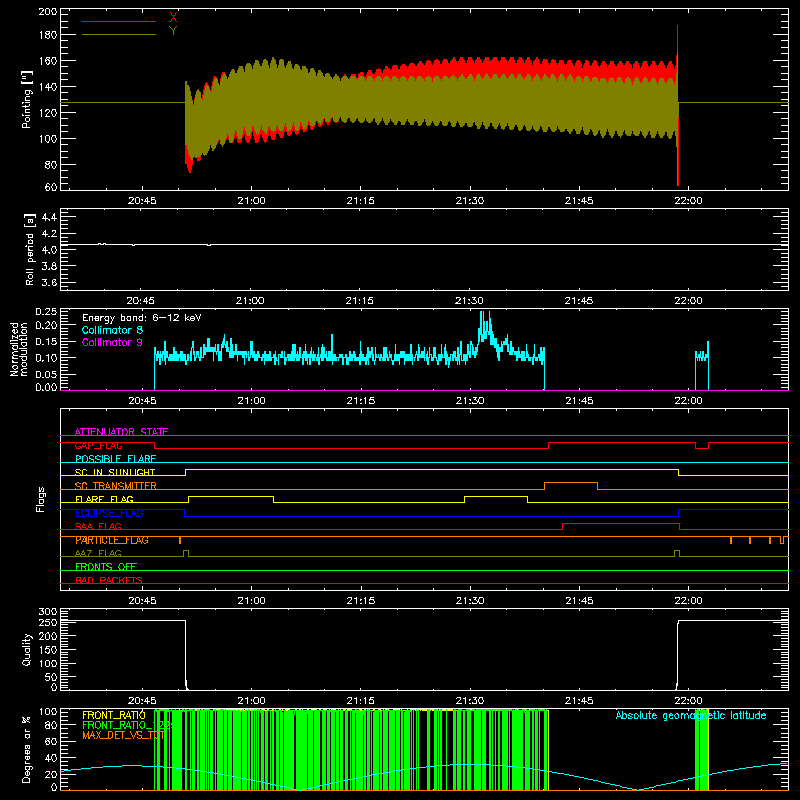Click the olive Y legend line sample

coord(119,34)
